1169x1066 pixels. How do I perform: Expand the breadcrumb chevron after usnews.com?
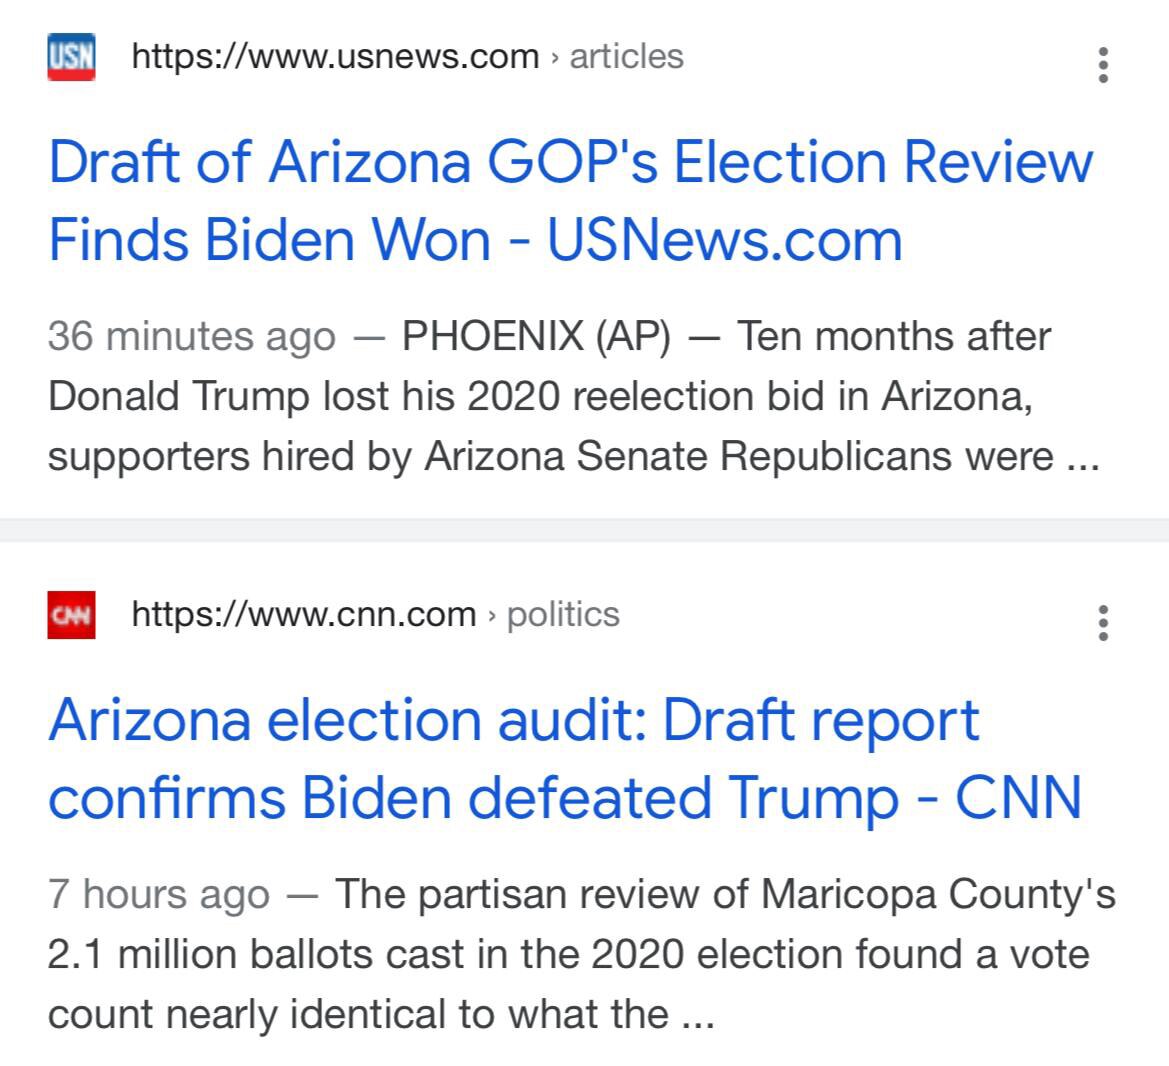pyautogui.click(x=556, y=57)
